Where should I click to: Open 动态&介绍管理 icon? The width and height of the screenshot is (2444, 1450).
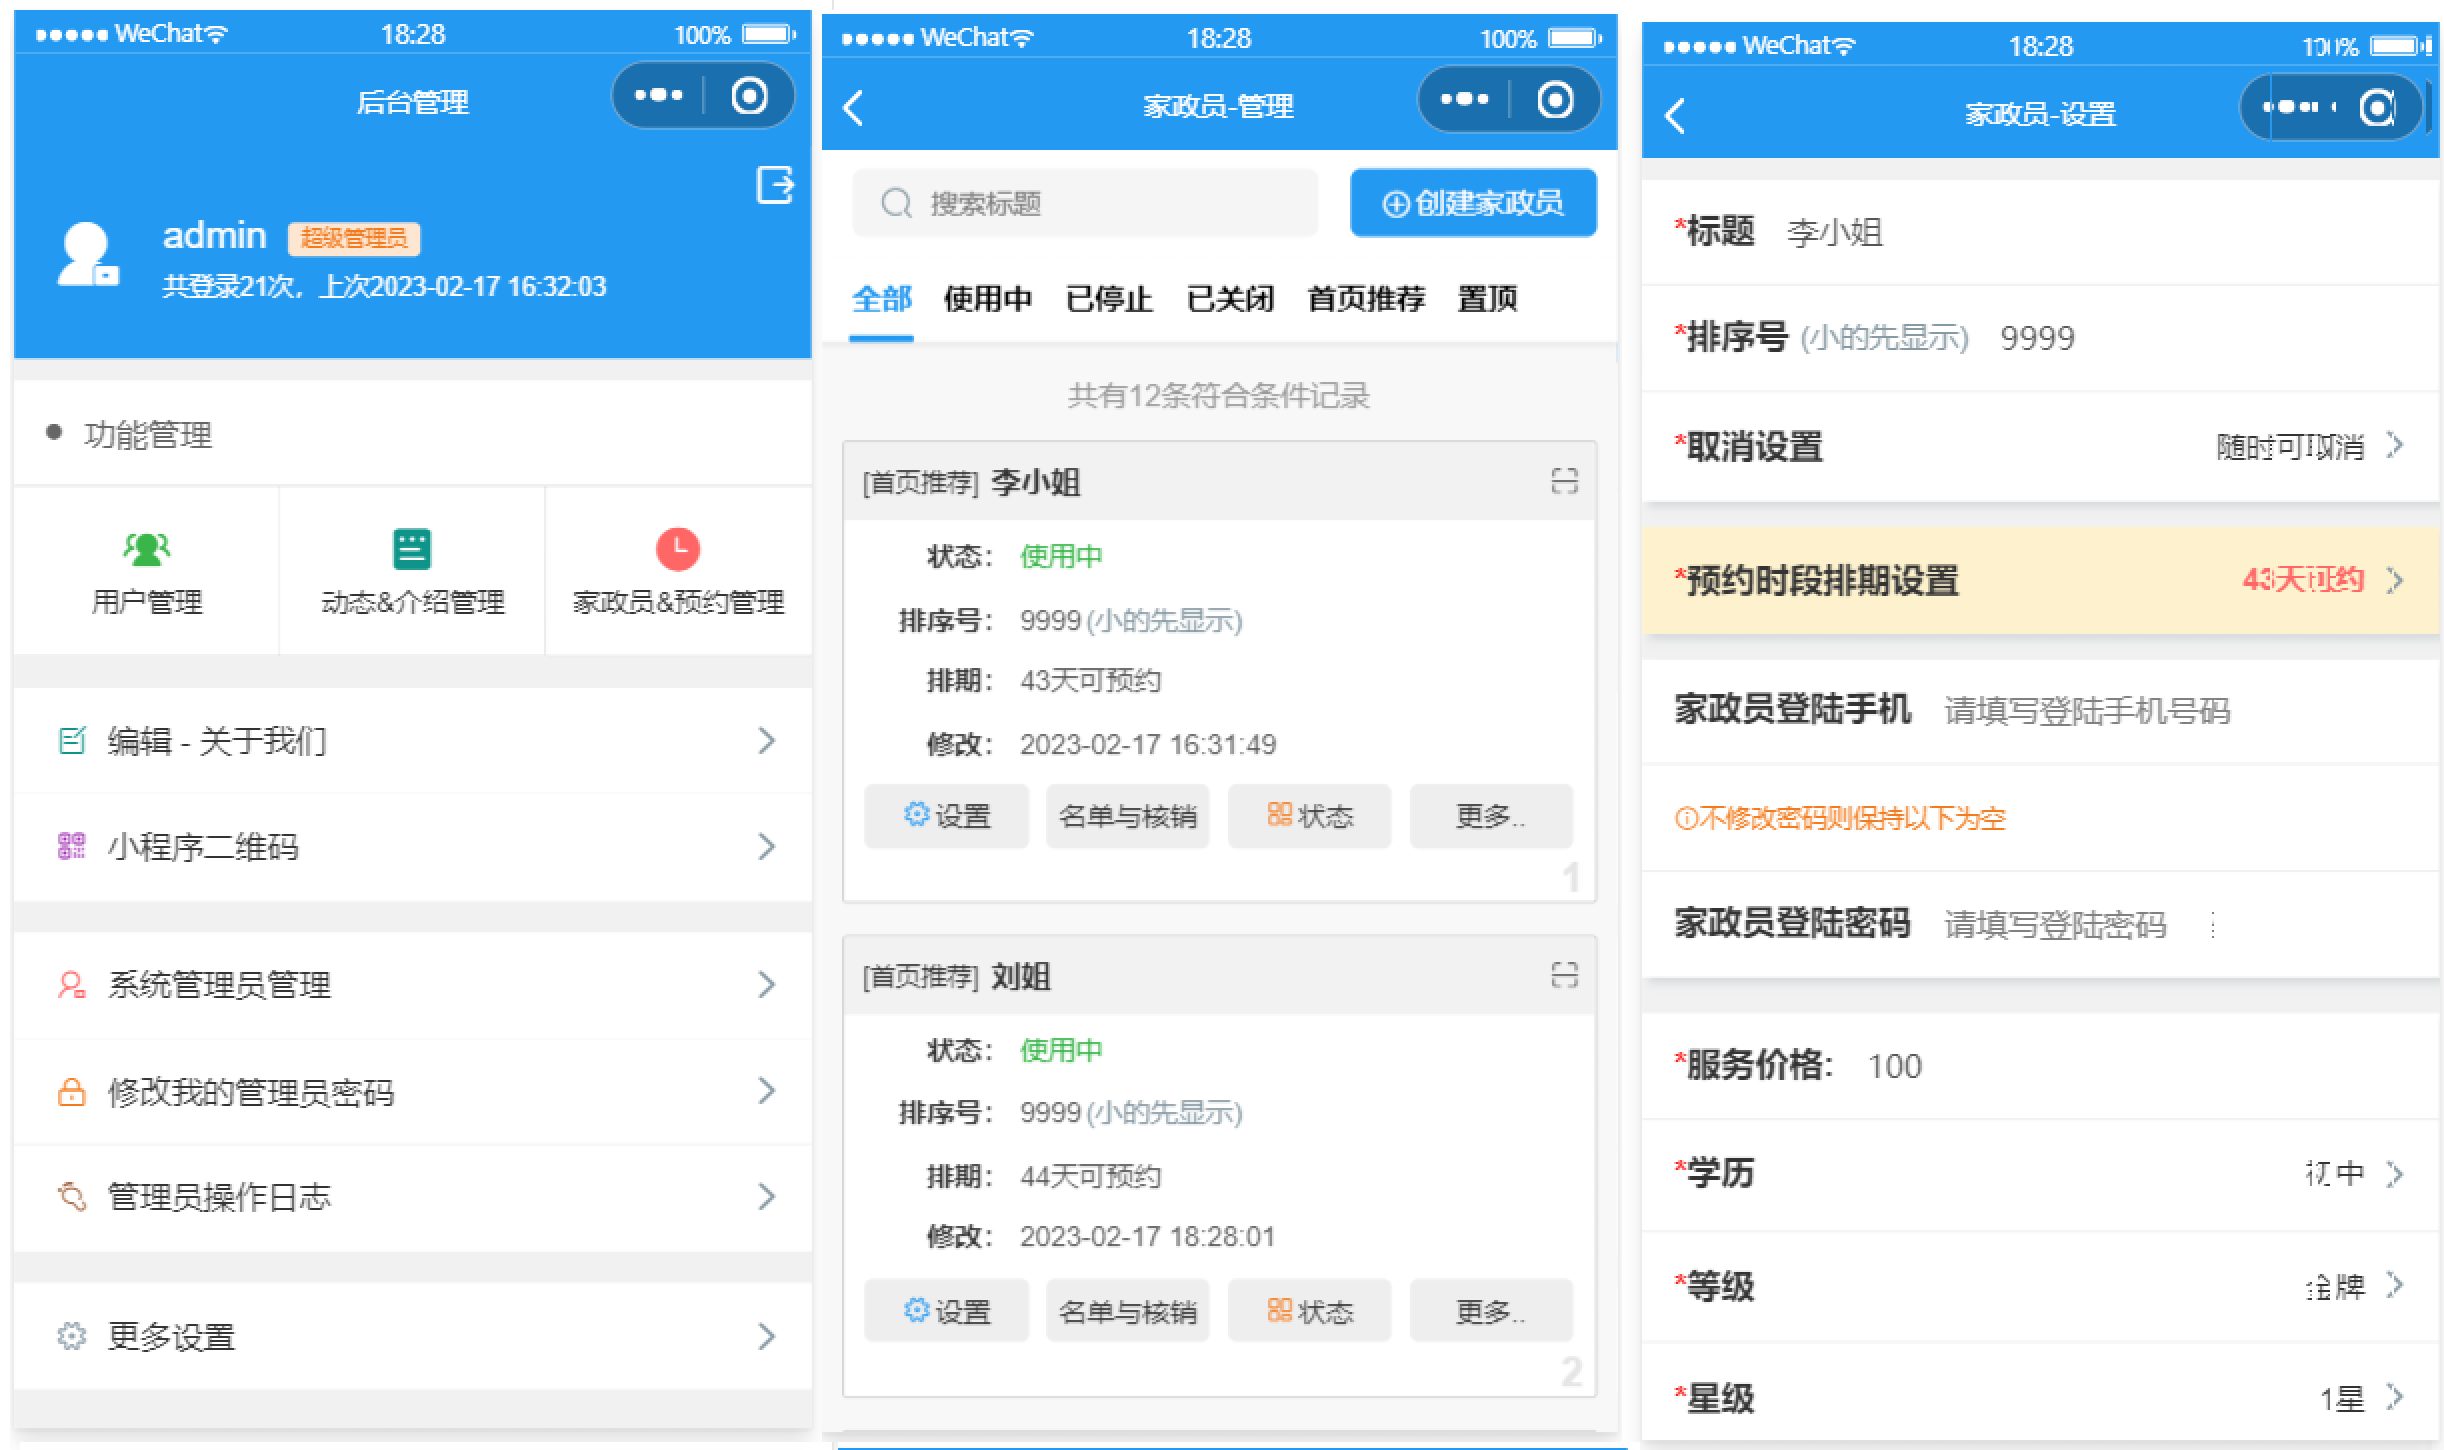[x=412, y=549]
